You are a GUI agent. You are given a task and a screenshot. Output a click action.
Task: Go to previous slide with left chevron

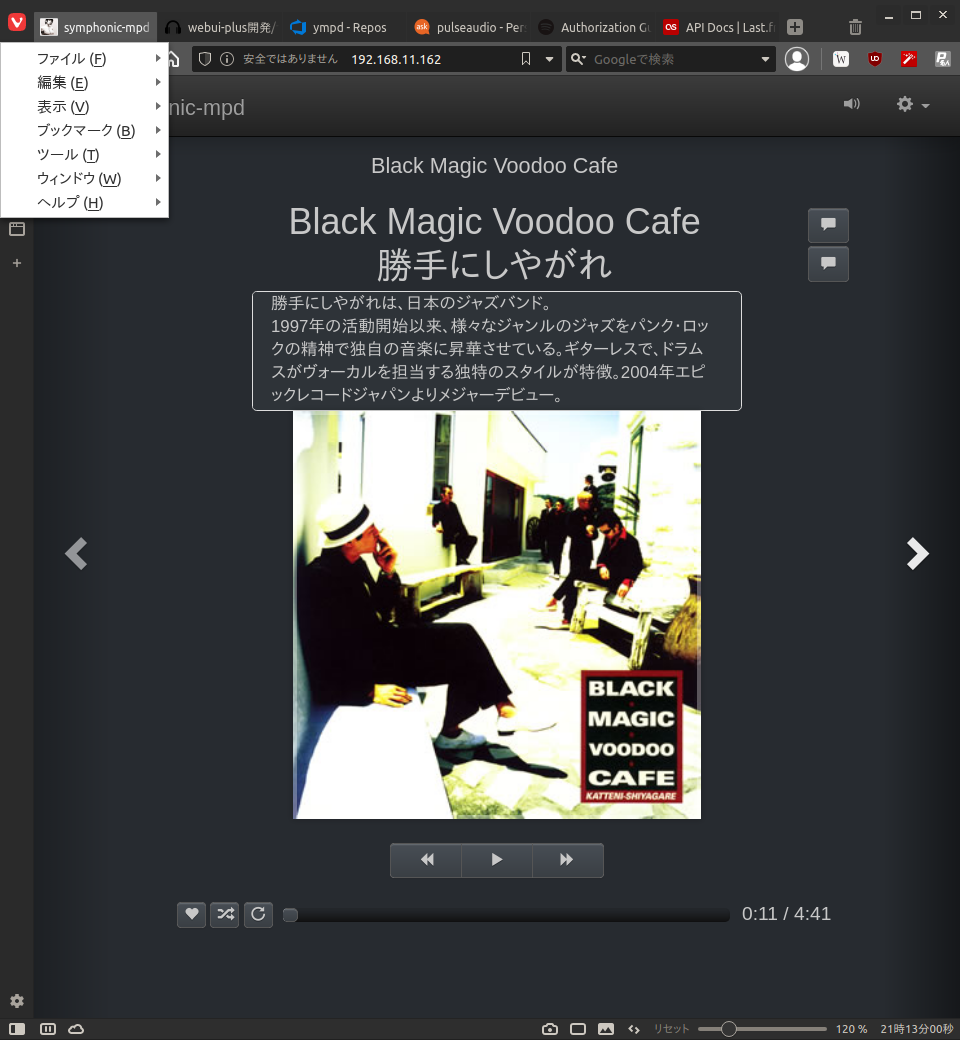point(76,554)
